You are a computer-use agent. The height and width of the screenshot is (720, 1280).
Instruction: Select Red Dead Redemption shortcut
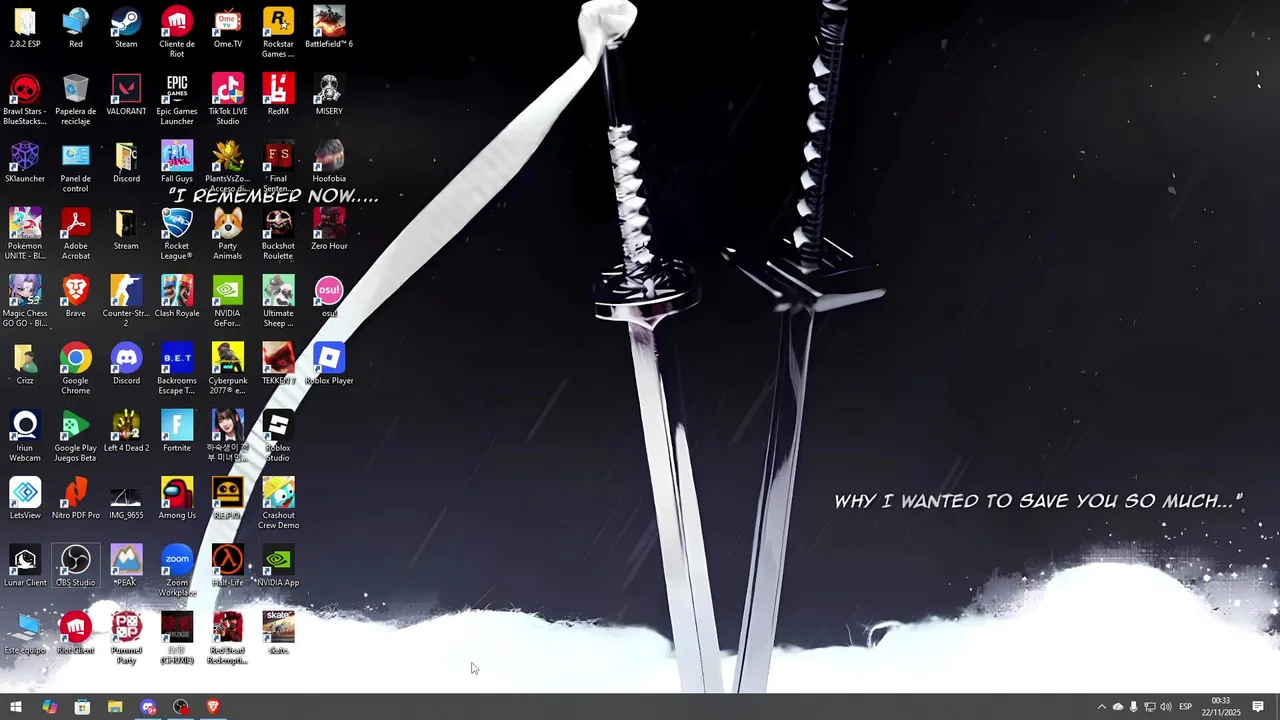227,637
